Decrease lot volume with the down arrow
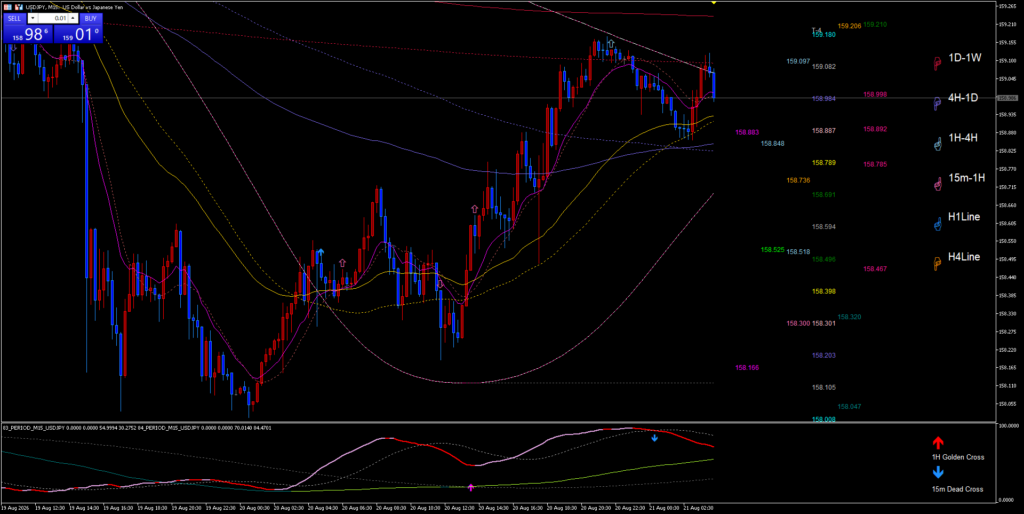This screenshot has width=1024, height=514. (32, 18)
